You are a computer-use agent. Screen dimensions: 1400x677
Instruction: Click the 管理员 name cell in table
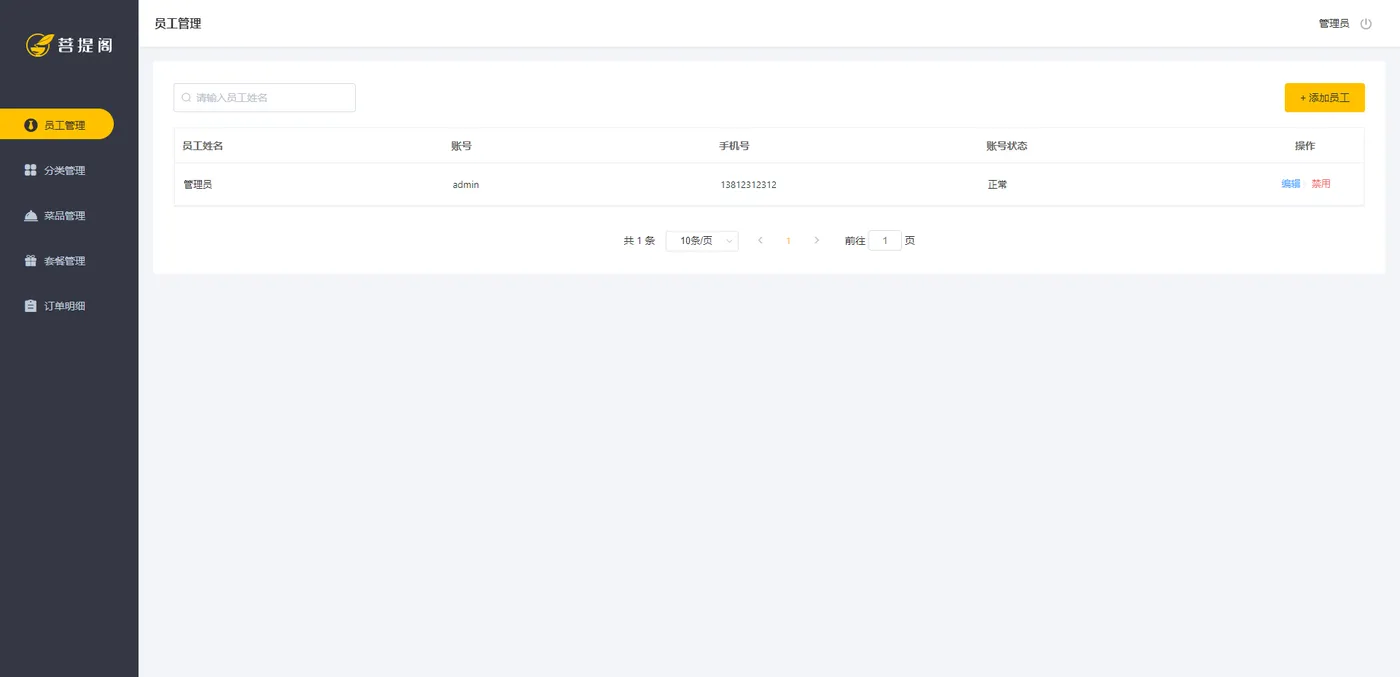(x=198, y=185)
